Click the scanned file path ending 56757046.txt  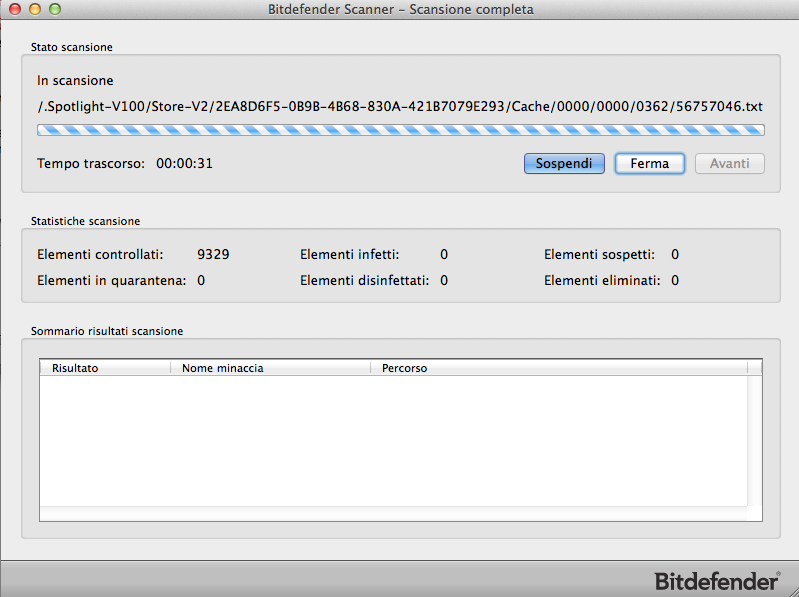pyautogui.click(x=400, y=106)
